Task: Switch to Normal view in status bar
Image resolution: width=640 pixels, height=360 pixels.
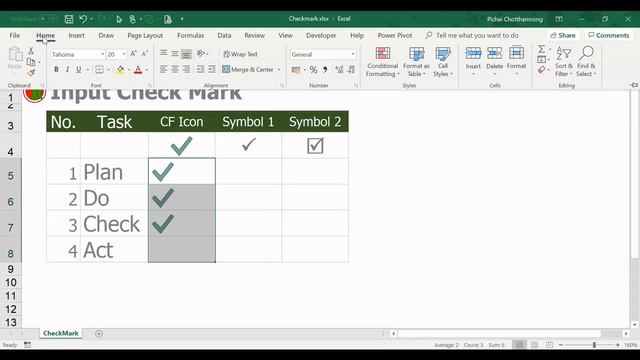Action: click(x=519, y=345)
